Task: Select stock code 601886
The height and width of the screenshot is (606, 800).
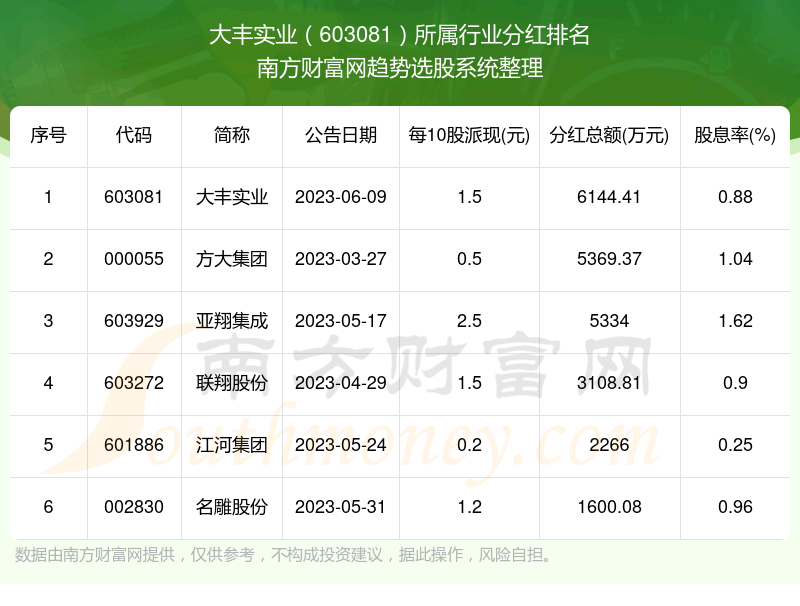Action: [134, 445]
